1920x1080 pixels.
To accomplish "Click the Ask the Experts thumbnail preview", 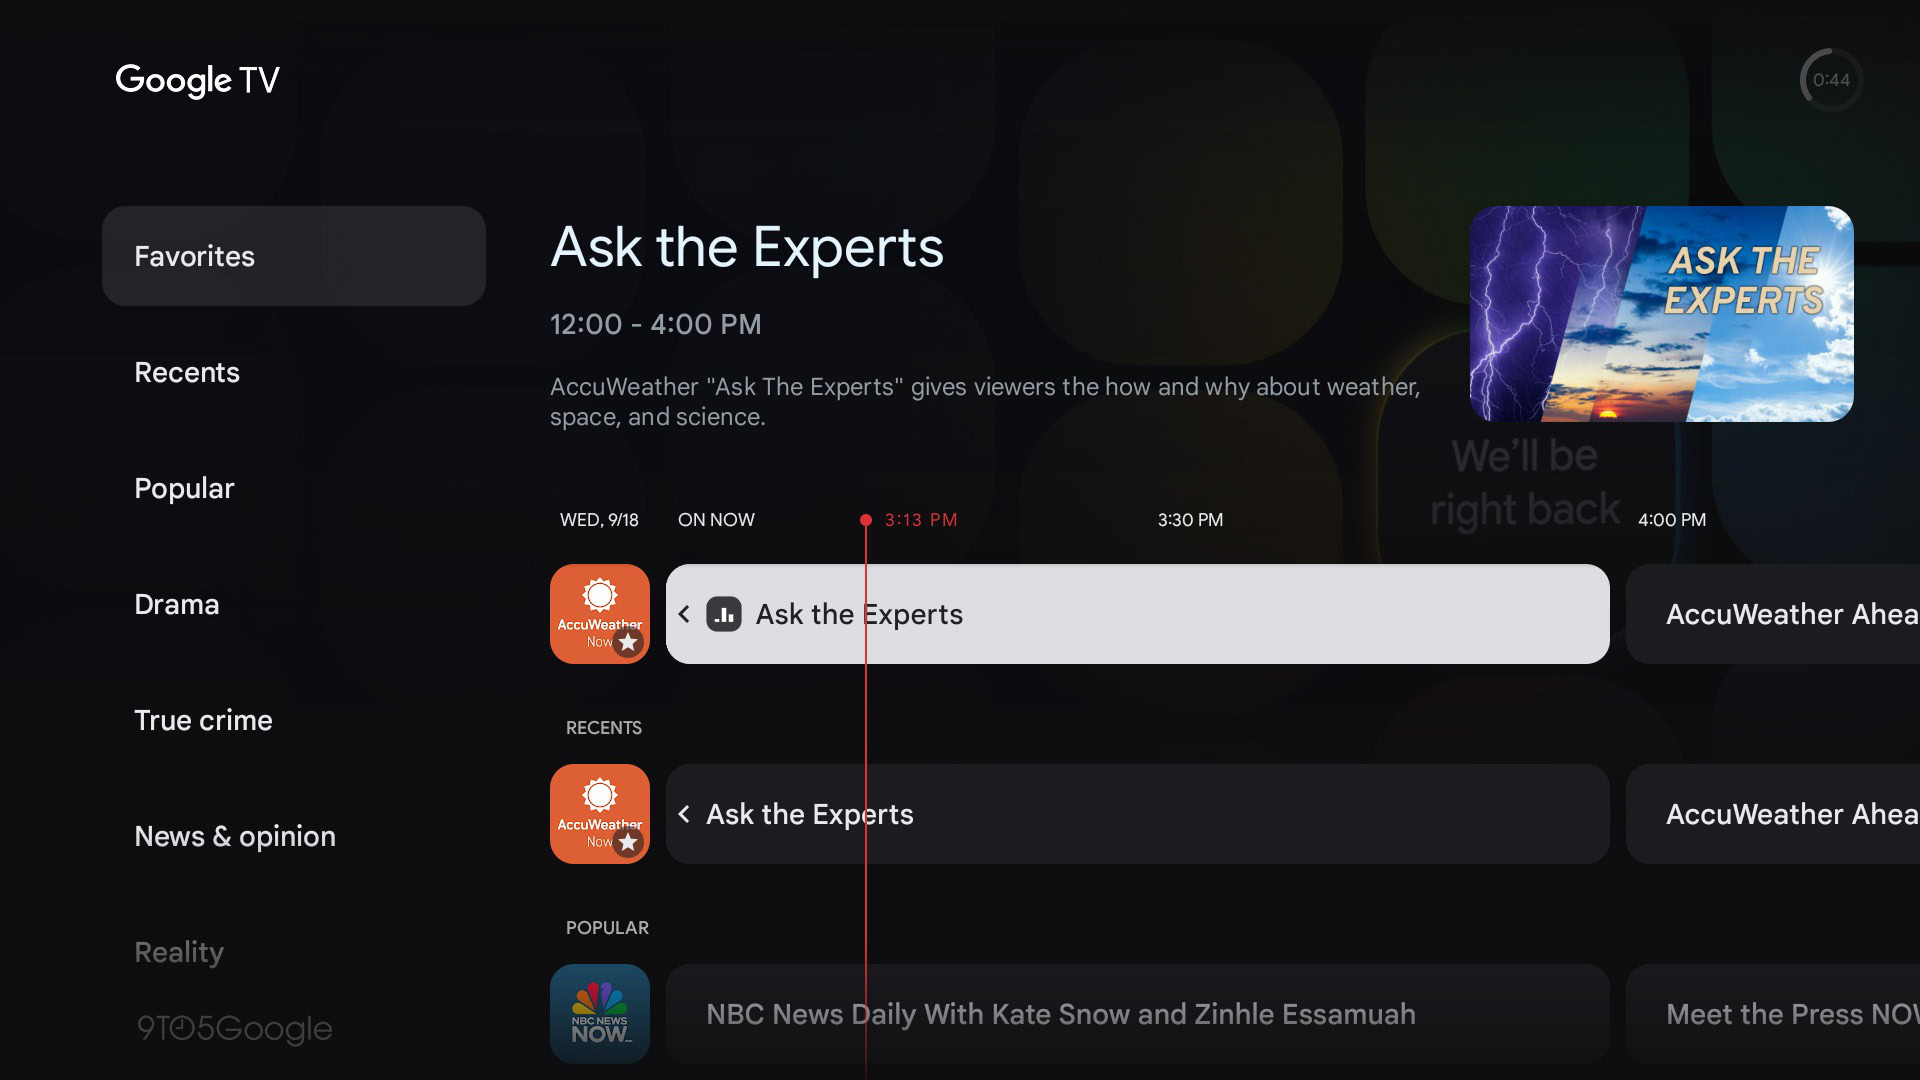I will (1663, 313).
